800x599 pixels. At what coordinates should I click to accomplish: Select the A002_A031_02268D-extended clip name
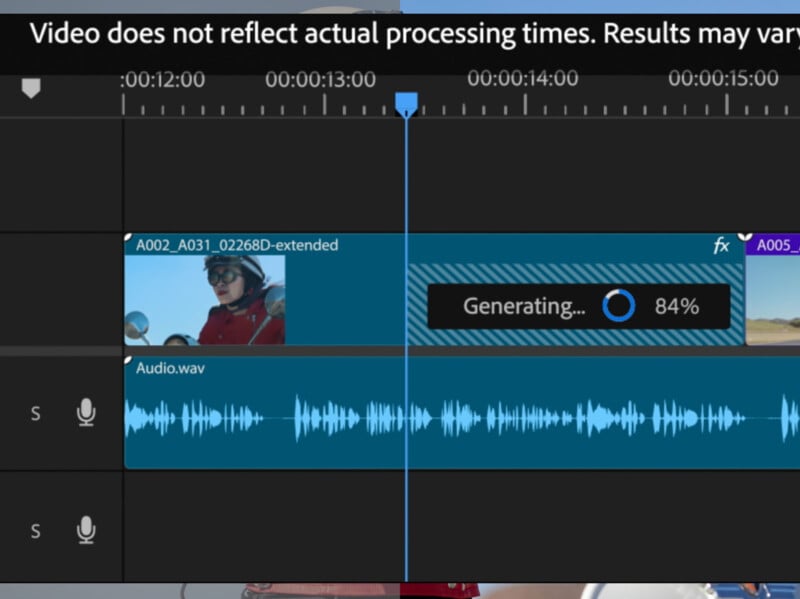237,245
